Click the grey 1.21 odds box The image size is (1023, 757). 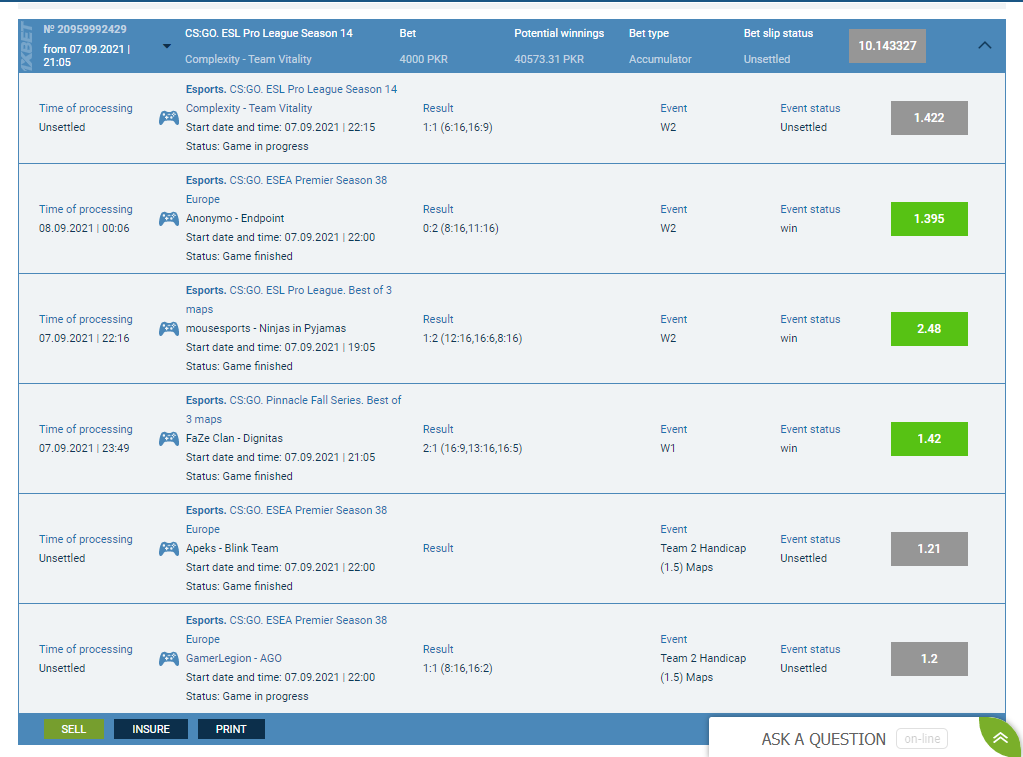point(929,549)
